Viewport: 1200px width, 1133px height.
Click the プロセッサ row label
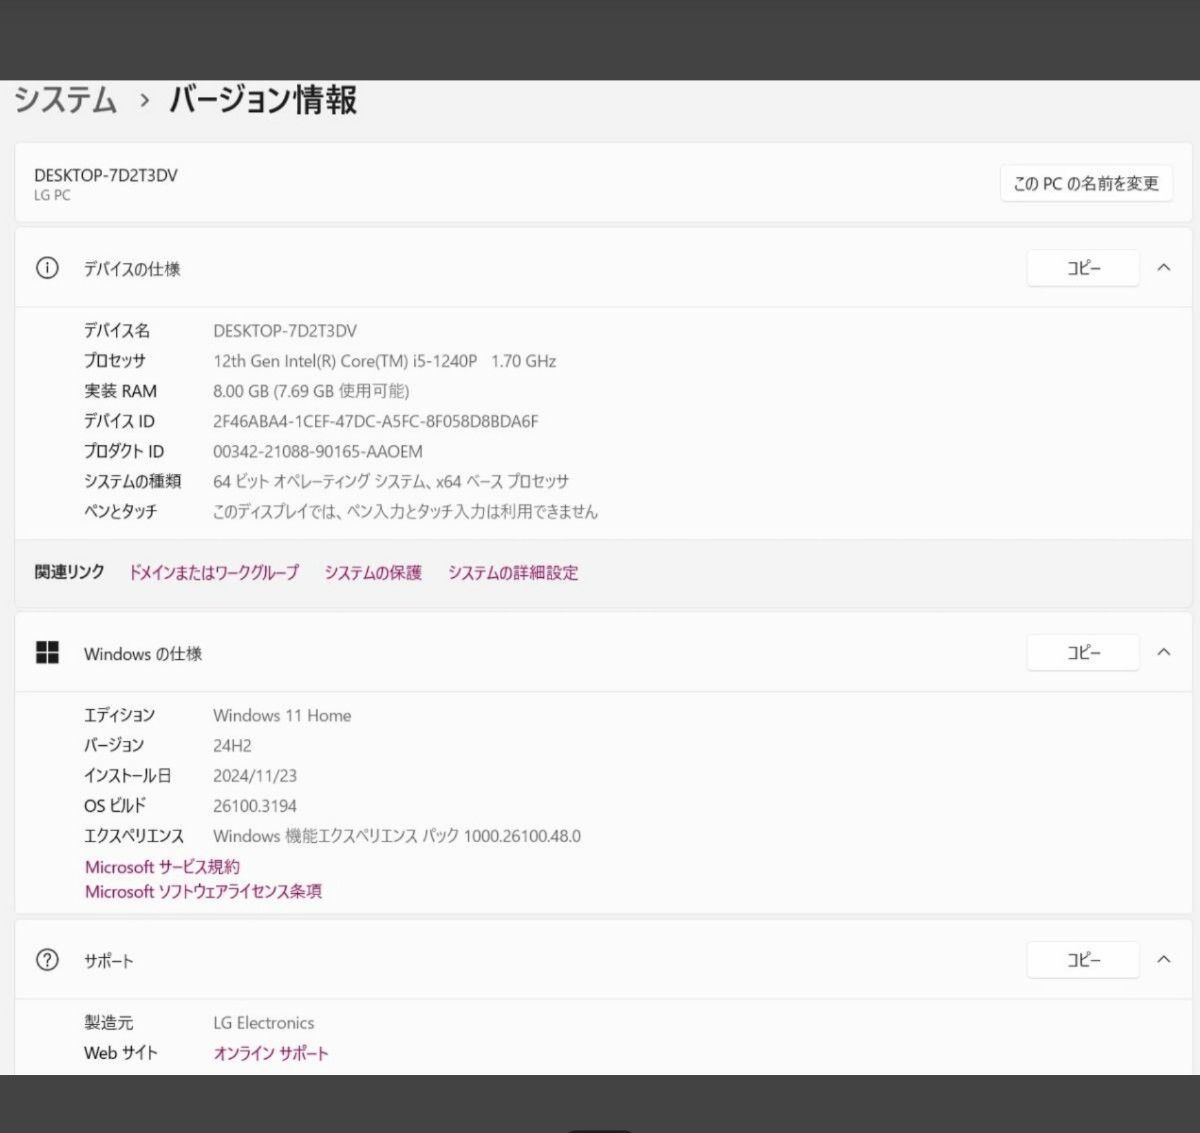(x=115, y=361)
